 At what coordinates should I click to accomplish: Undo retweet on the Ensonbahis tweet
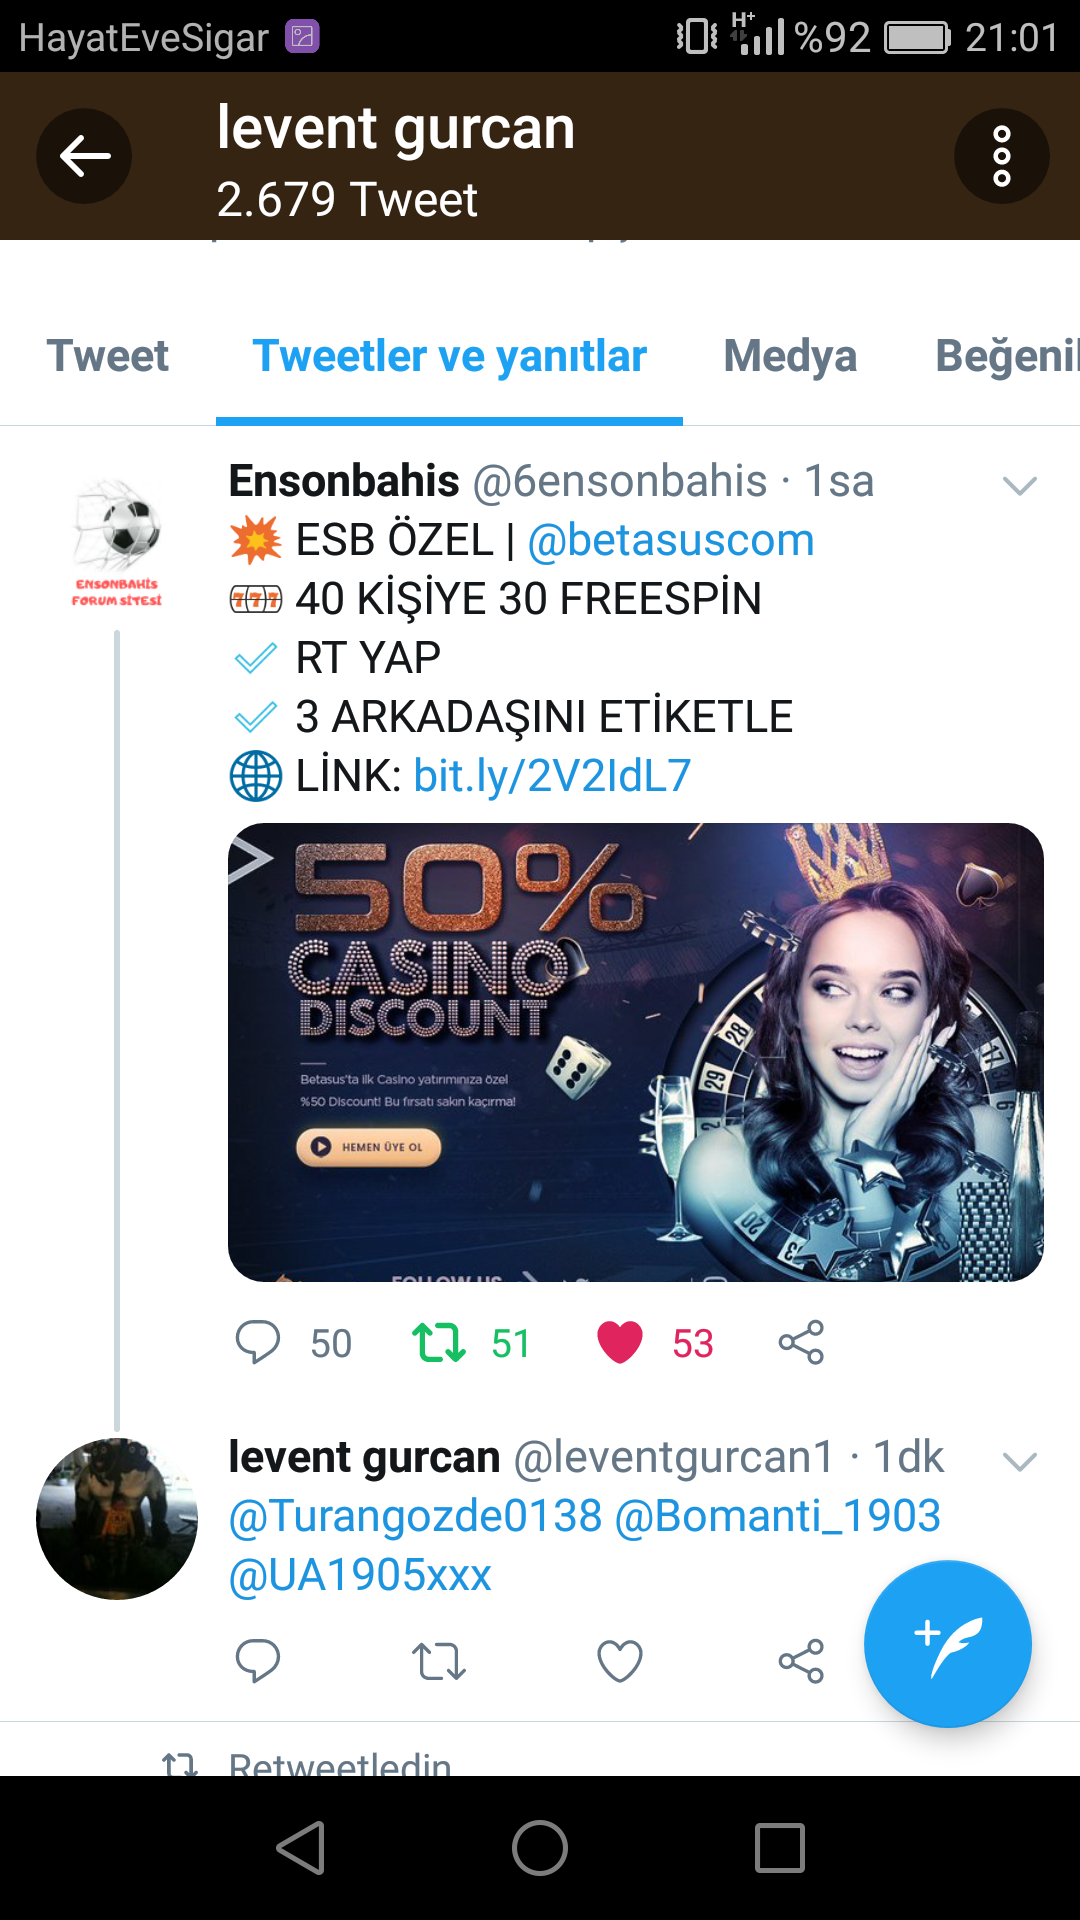click(x=439, y=1342)
